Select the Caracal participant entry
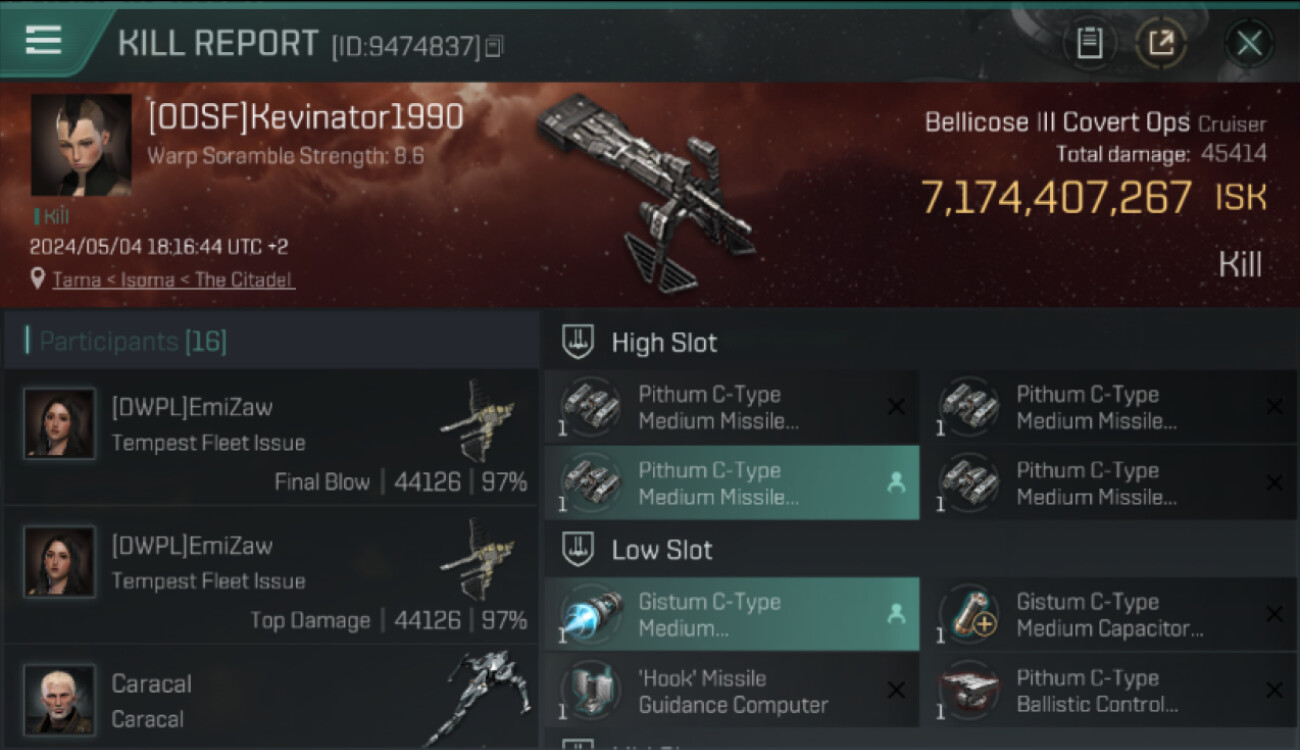Viewport: 1300px width, 750px height. (271, 699)
